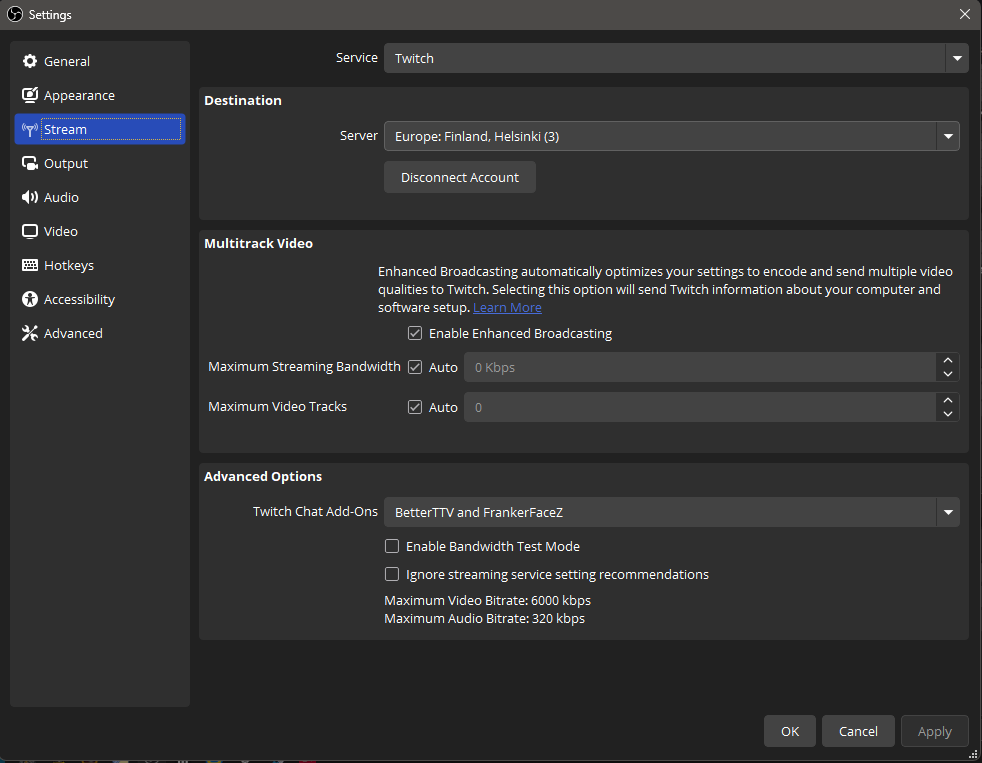Click the Cancel button
The width and height of the screenshot is (982, 763).
click(858, 731)
